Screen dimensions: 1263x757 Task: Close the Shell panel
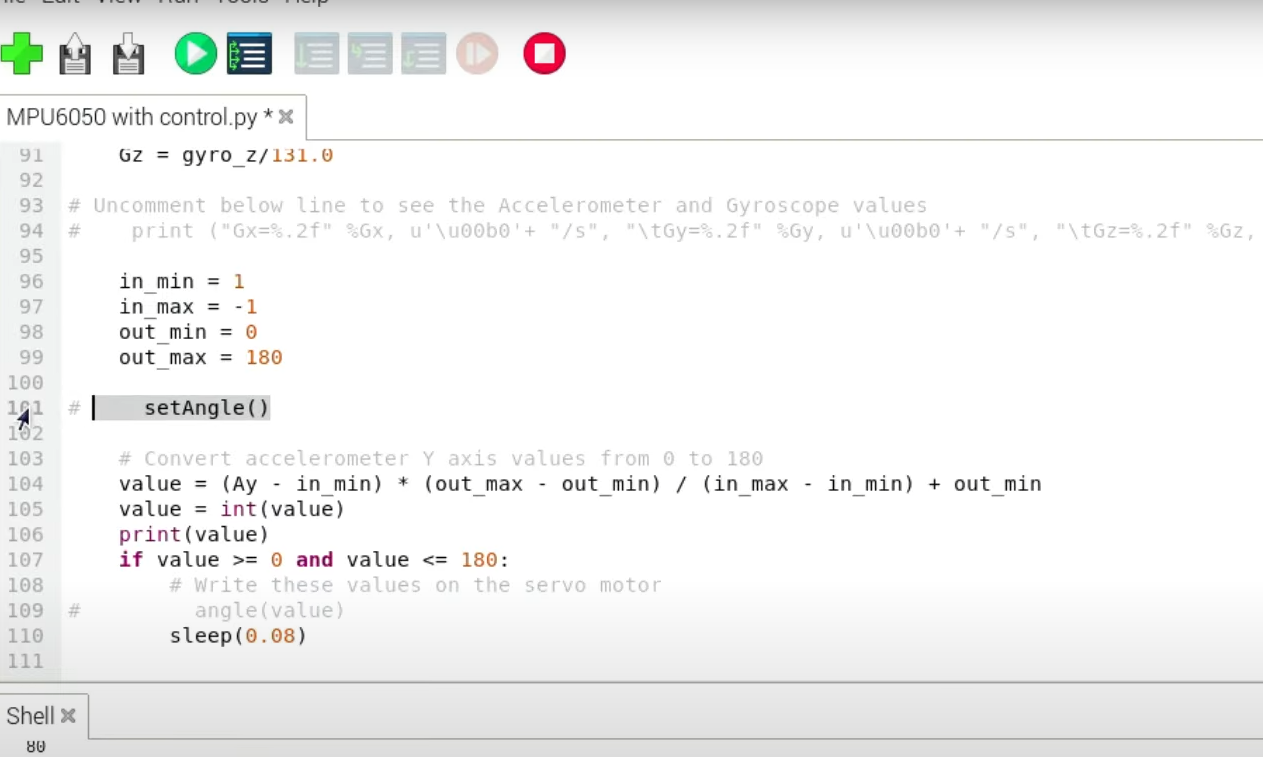(67, 715)
